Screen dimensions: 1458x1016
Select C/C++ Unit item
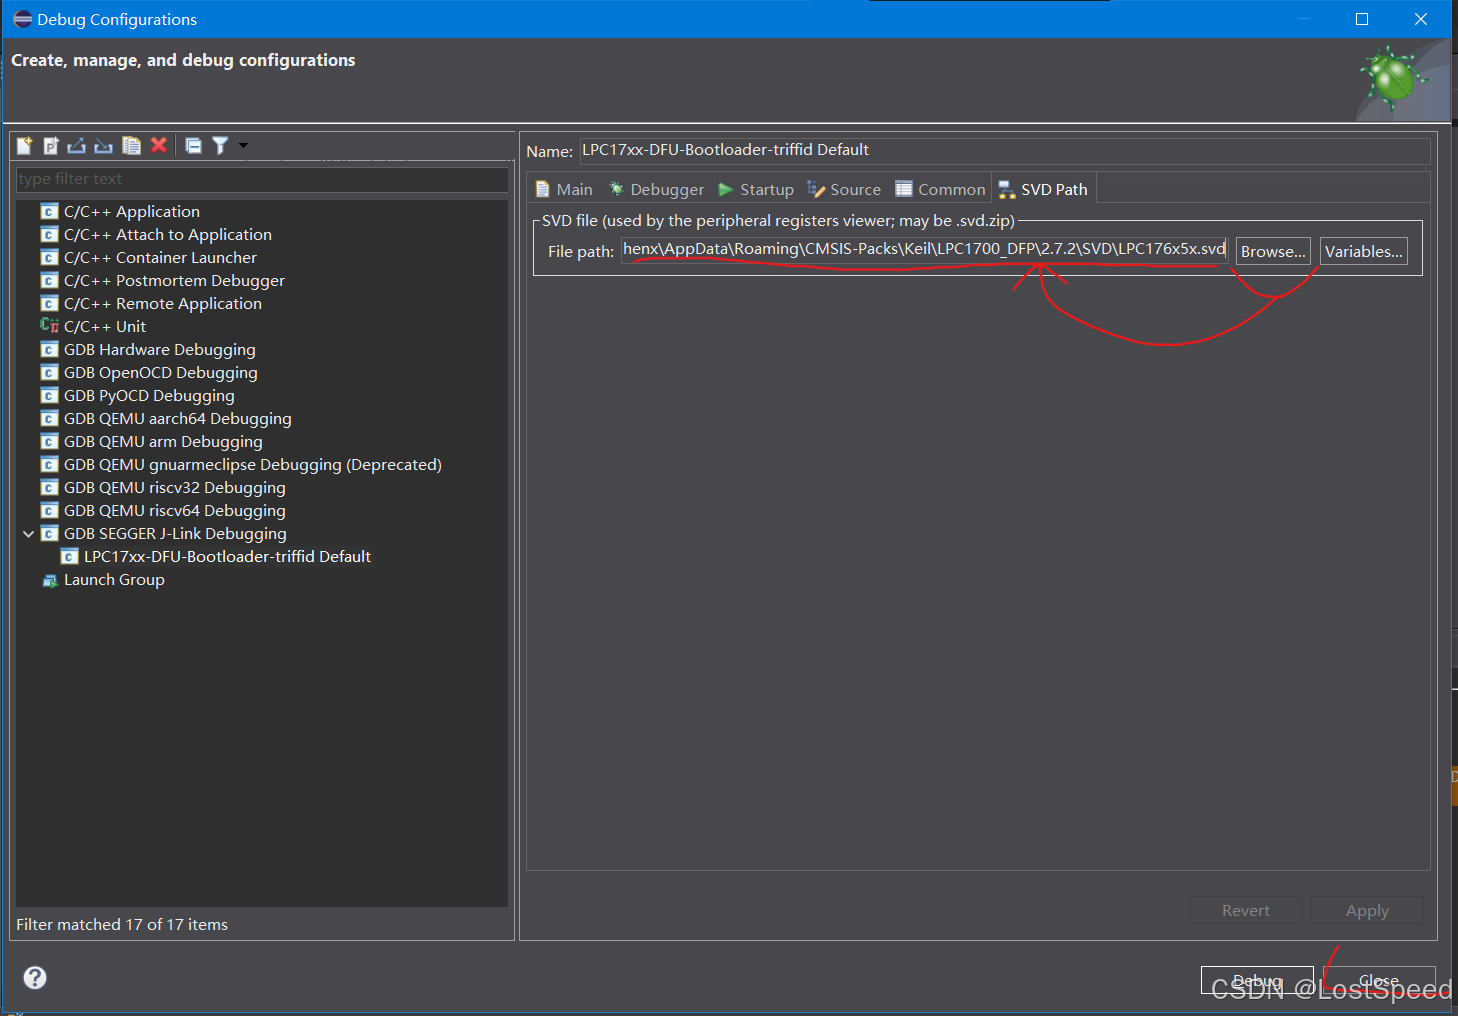click(105, 327)
